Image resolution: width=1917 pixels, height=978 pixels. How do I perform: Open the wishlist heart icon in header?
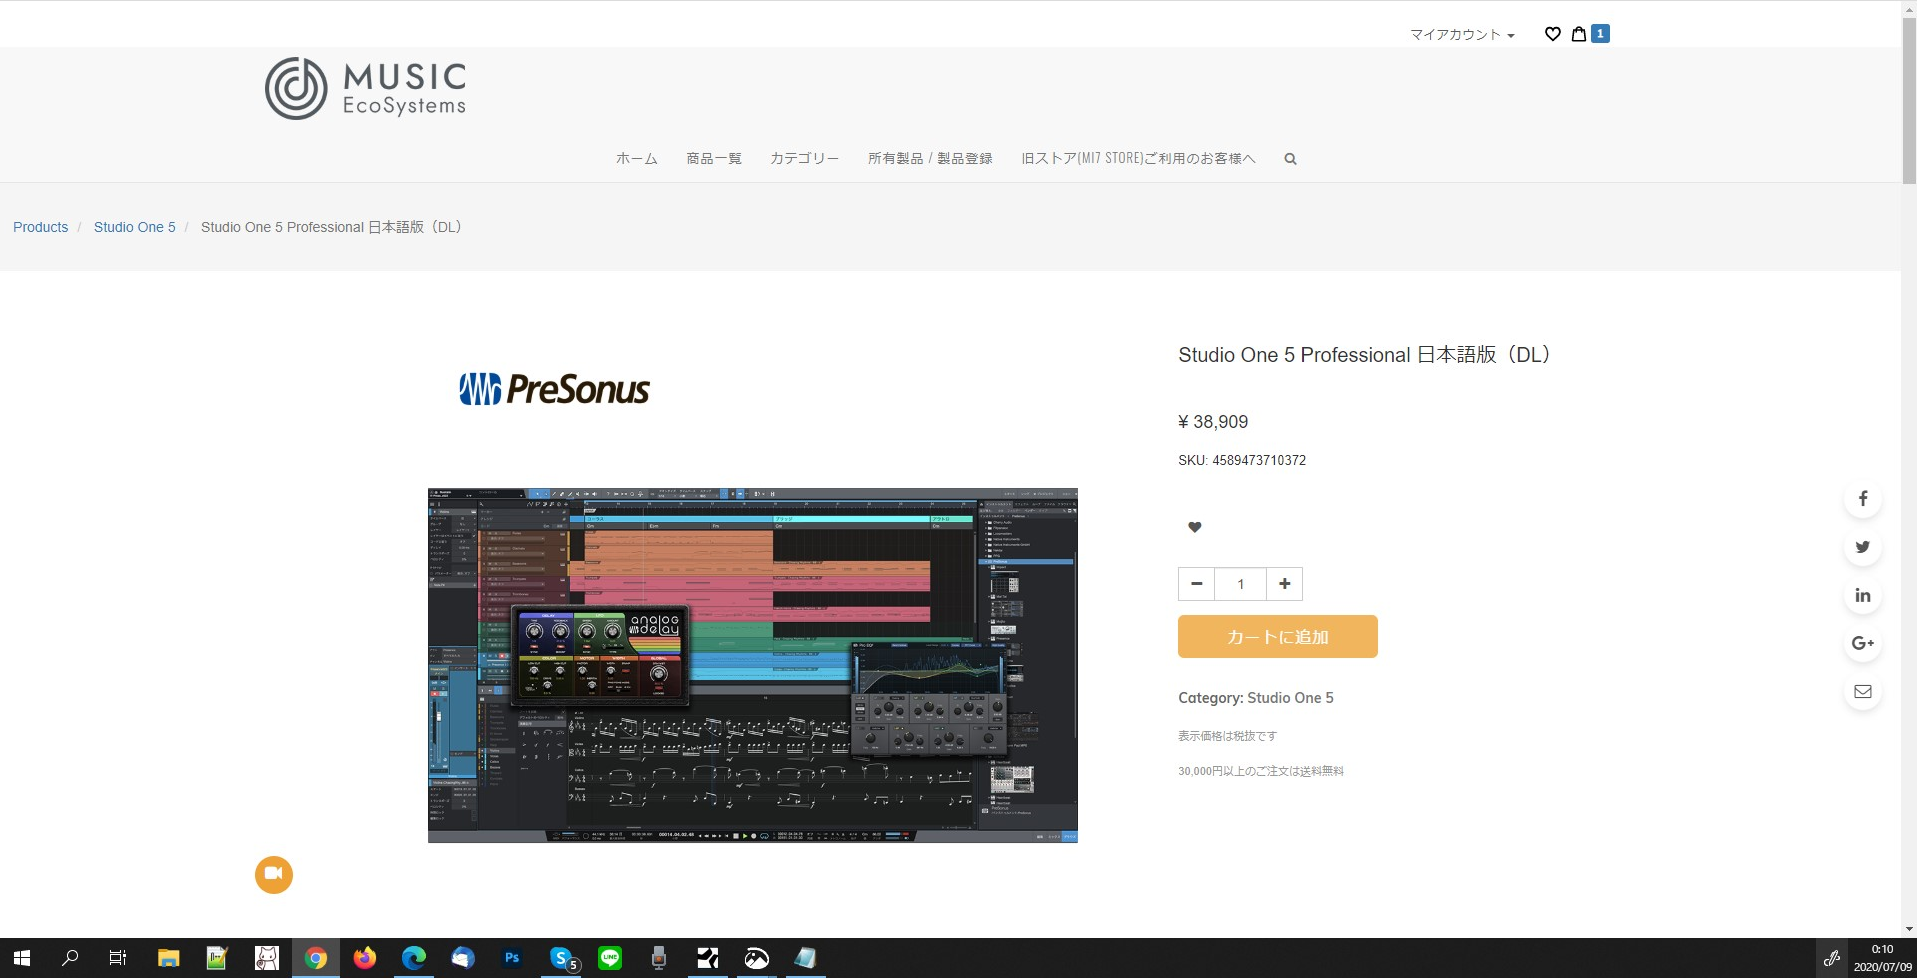click(1552, 34)
